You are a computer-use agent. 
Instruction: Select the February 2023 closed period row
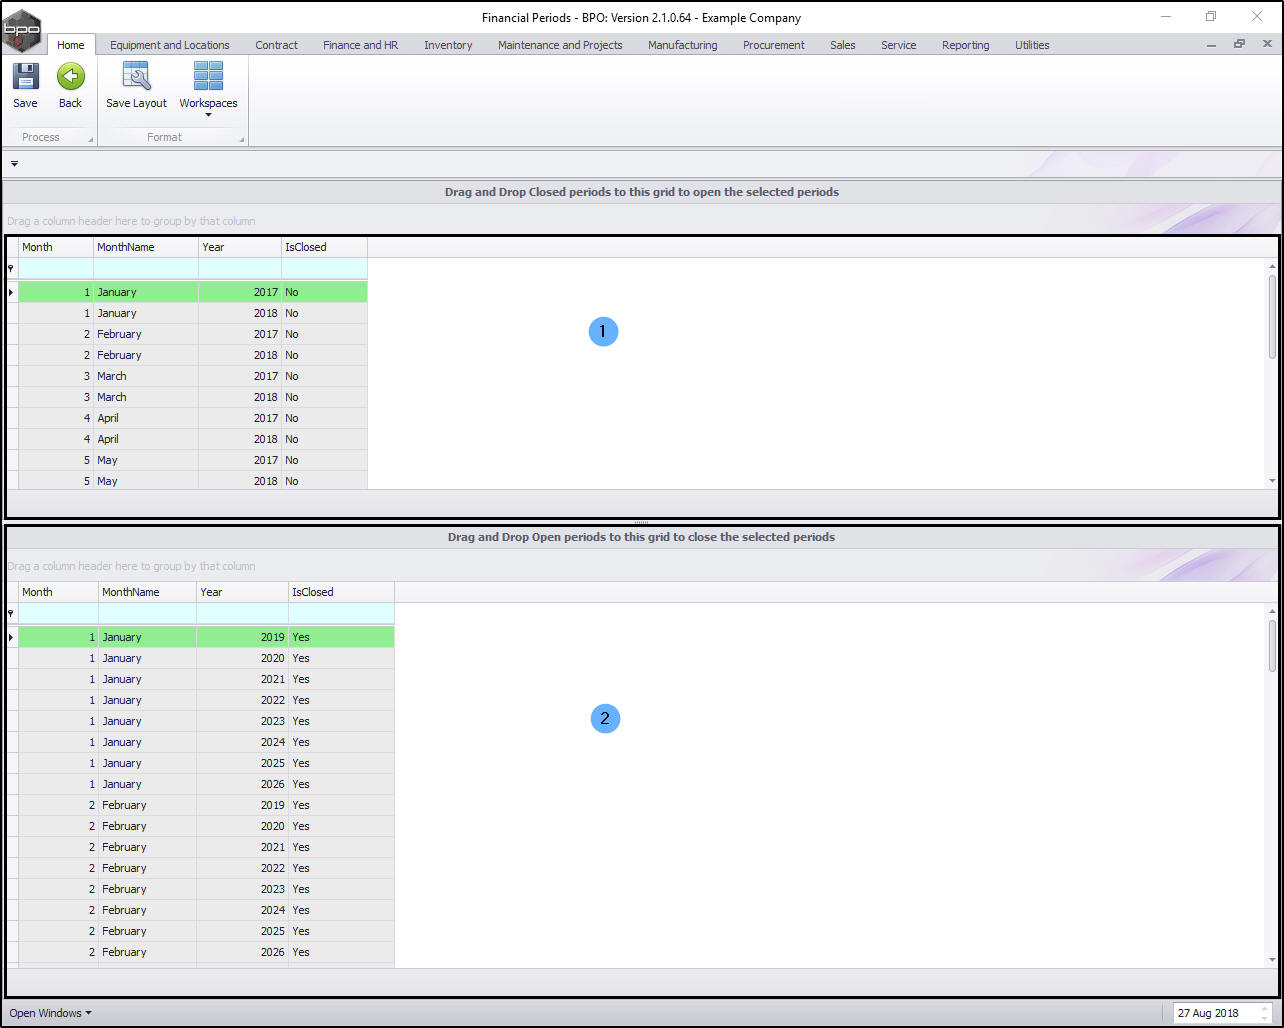(x=206, y=889)
